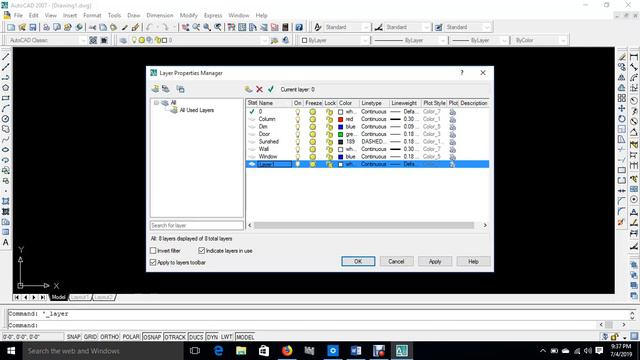
Task: Open the layer control dropdown in the Layers toolbar
Action: click(x=264, y=40)
